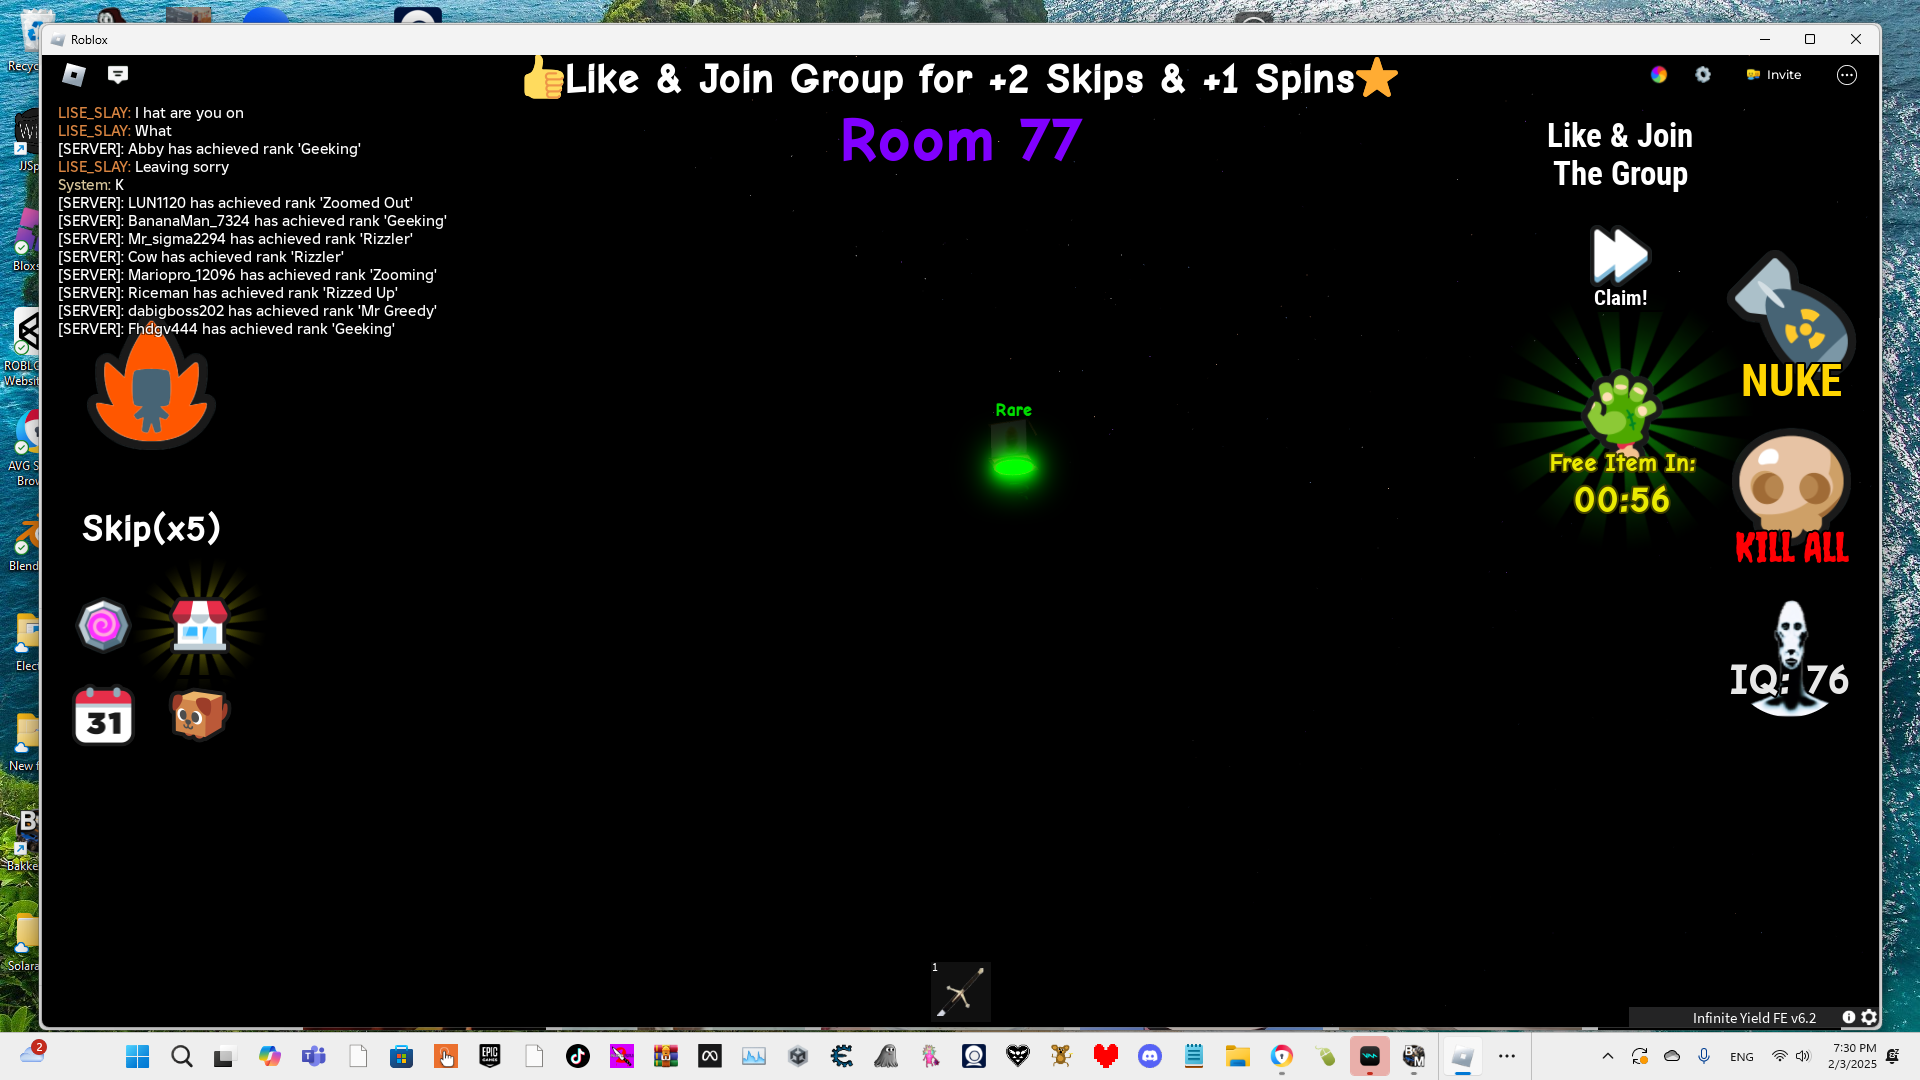The image size is (1920, 1080).
Task: Open the shop storefront icon
Action: (200, 625)
